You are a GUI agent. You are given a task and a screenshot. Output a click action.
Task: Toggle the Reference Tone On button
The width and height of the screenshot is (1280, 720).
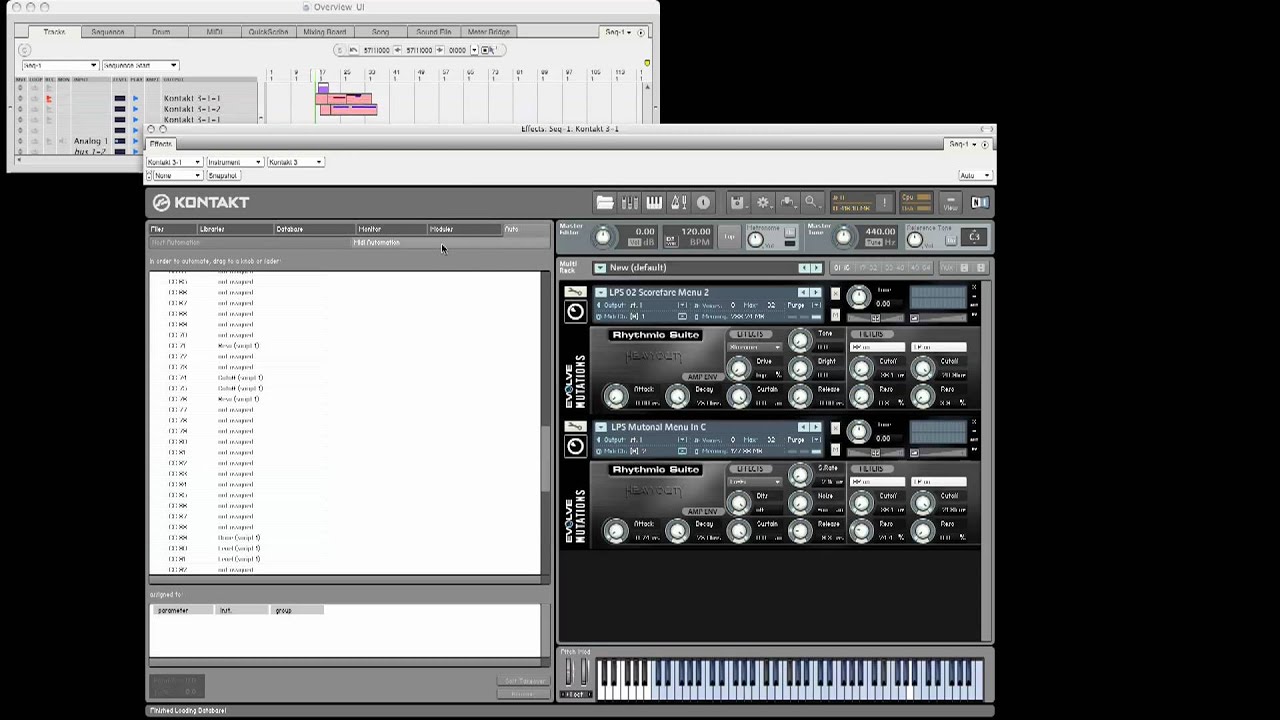click(951, 240)
